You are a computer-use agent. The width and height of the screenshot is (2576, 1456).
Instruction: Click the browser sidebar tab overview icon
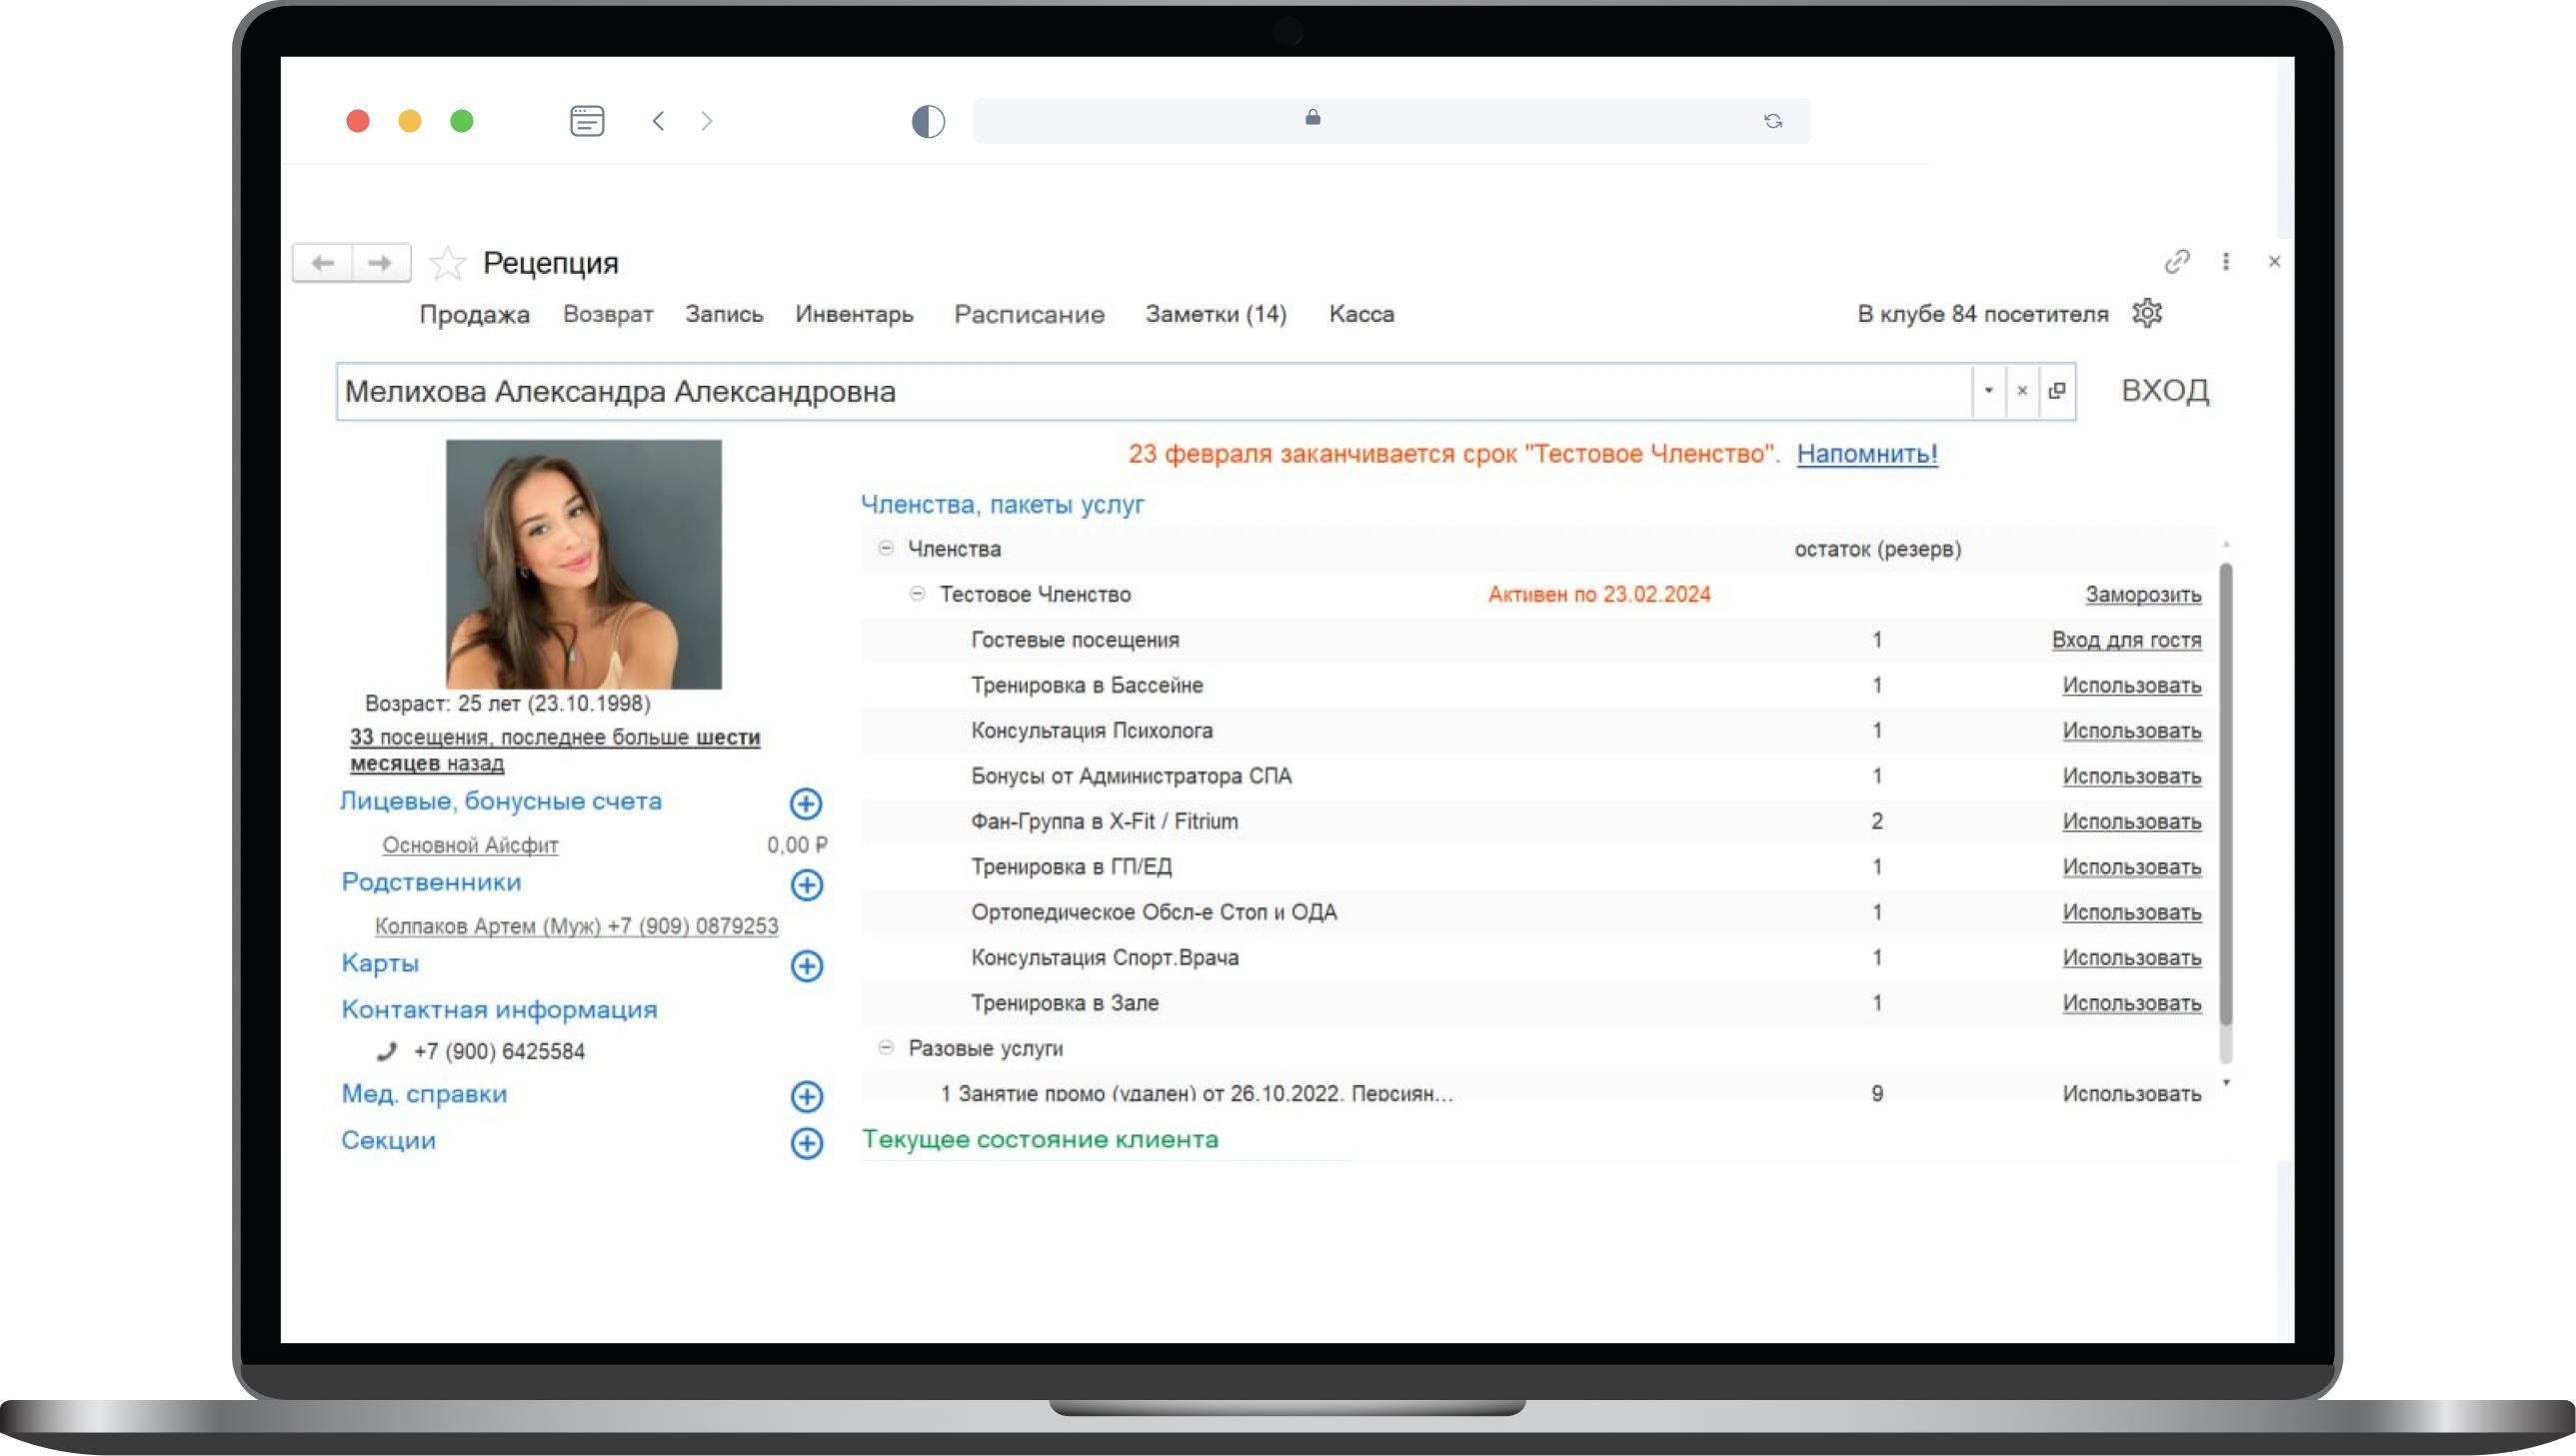[587, 121]
